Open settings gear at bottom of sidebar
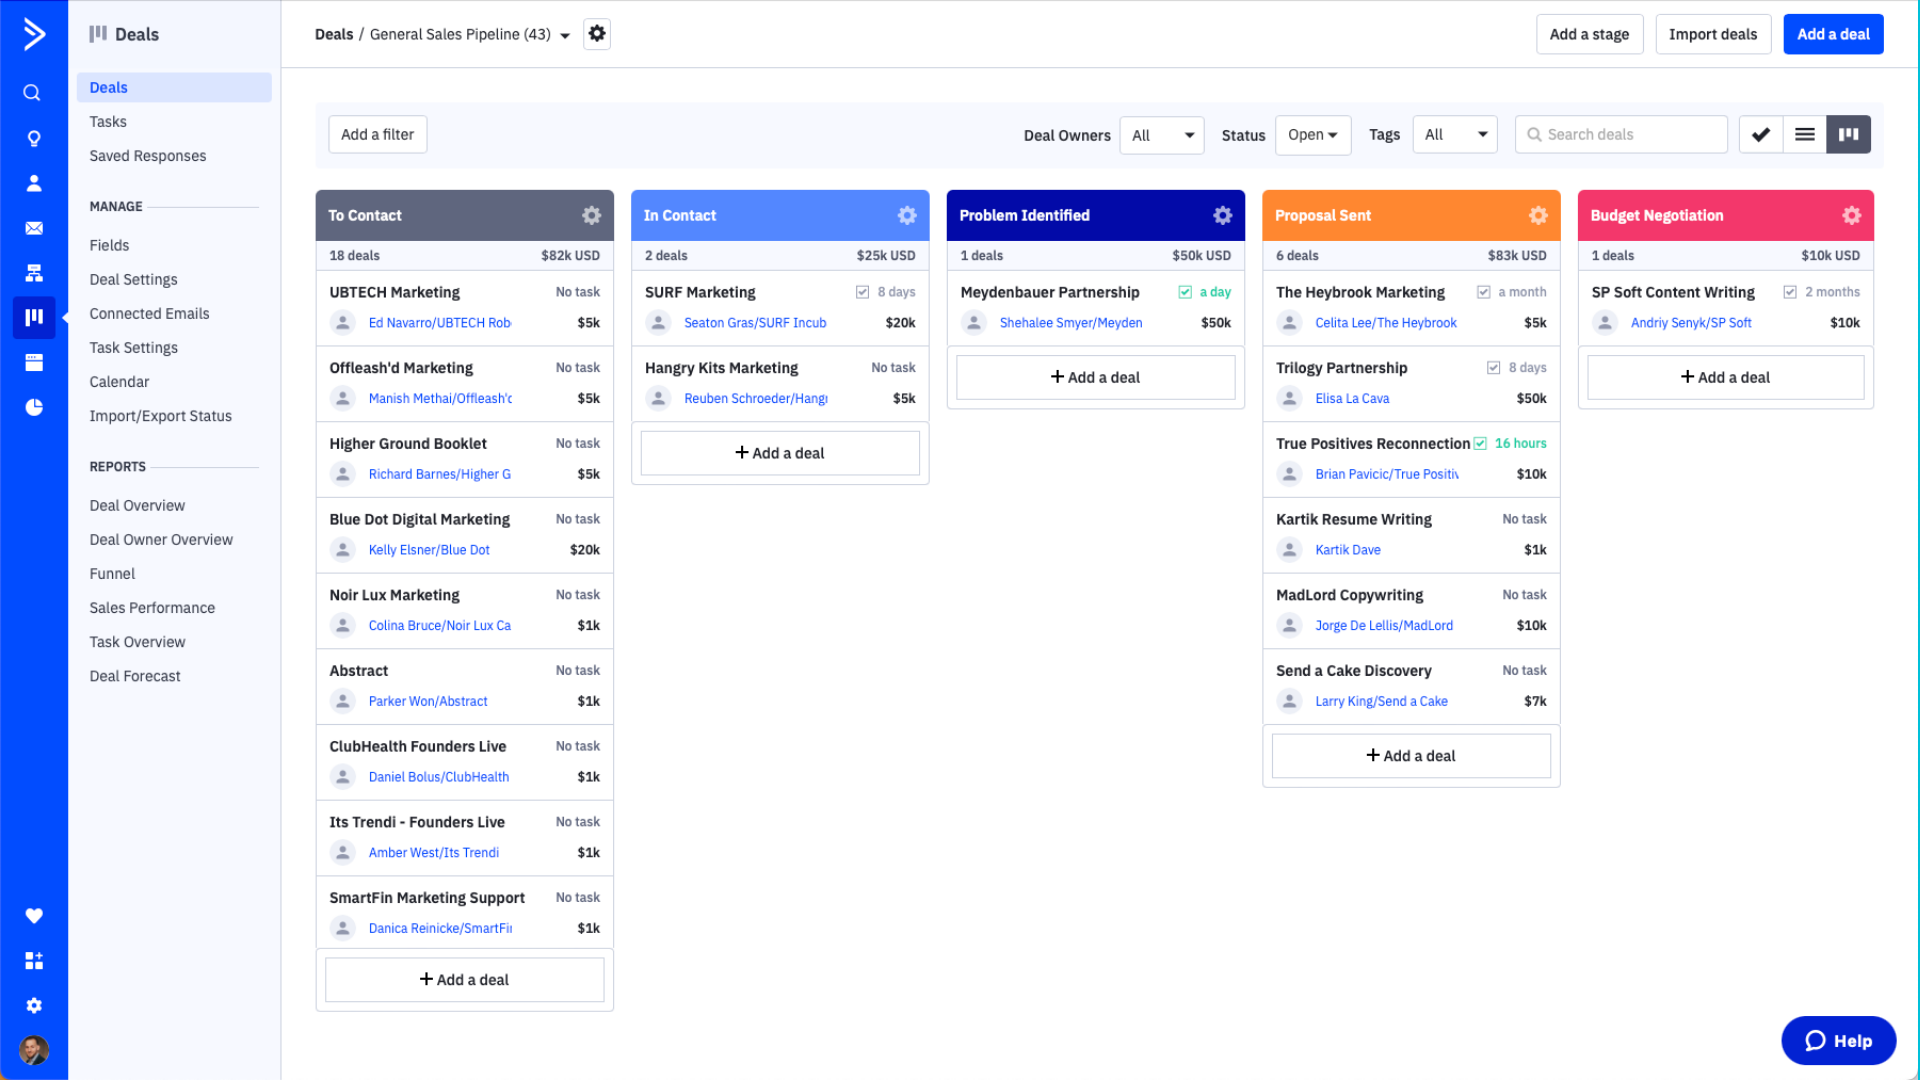This screenshot has width=1920, height=1080. tap(34, 1005)
